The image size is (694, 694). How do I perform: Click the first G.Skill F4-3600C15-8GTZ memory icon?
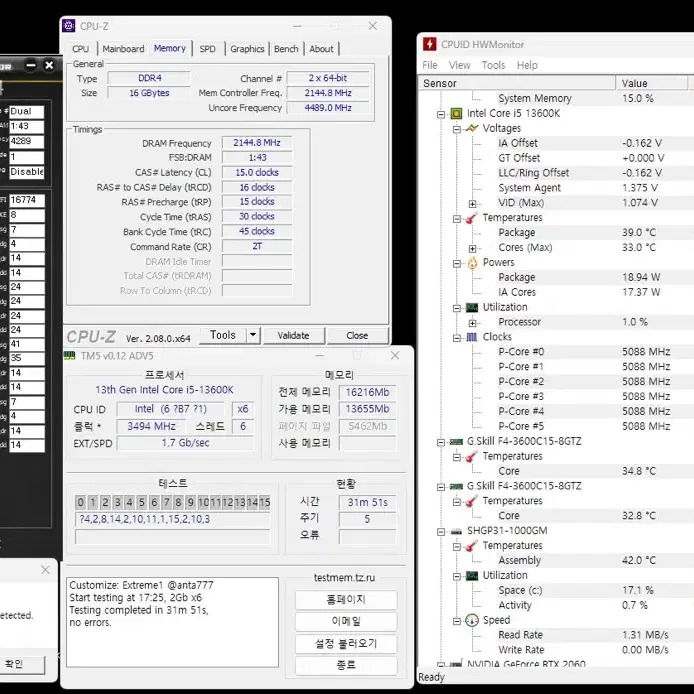tap(456, 442)
